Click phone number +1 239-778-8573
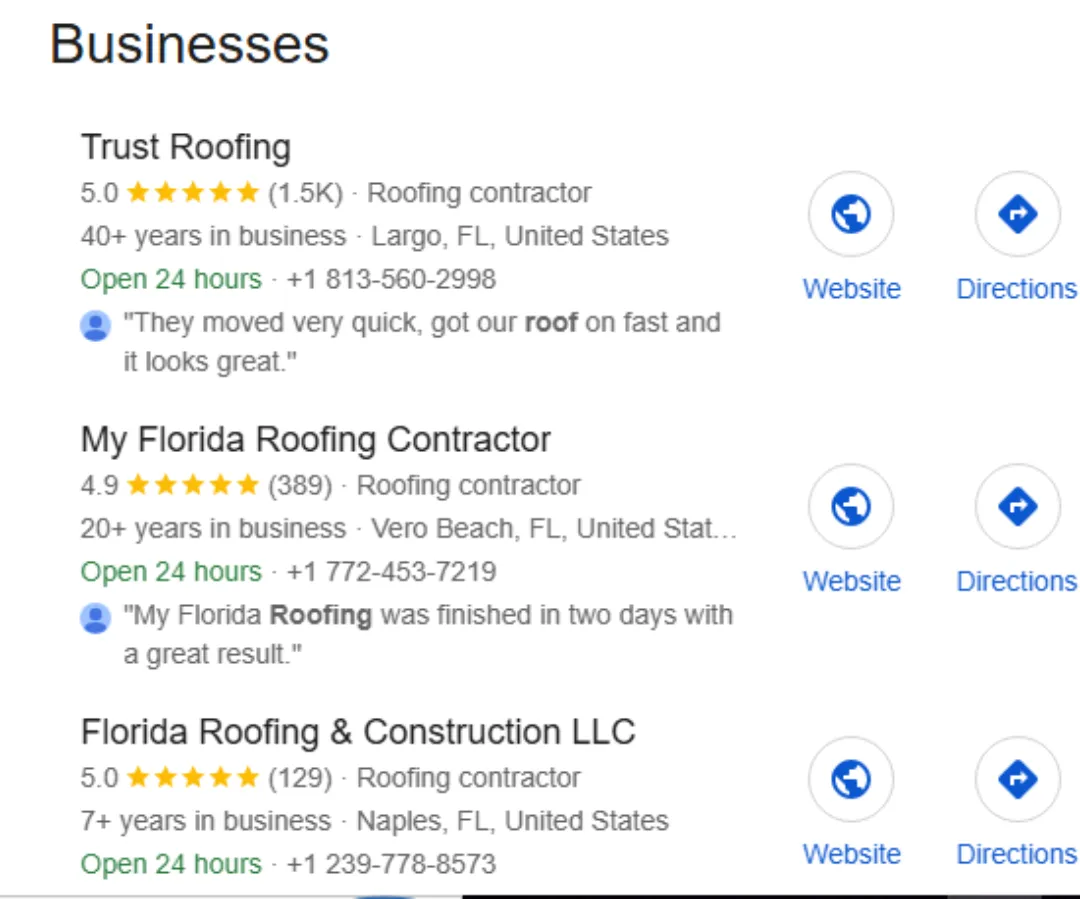Screen dimensions: 1080x899 (x=391, y=864)
